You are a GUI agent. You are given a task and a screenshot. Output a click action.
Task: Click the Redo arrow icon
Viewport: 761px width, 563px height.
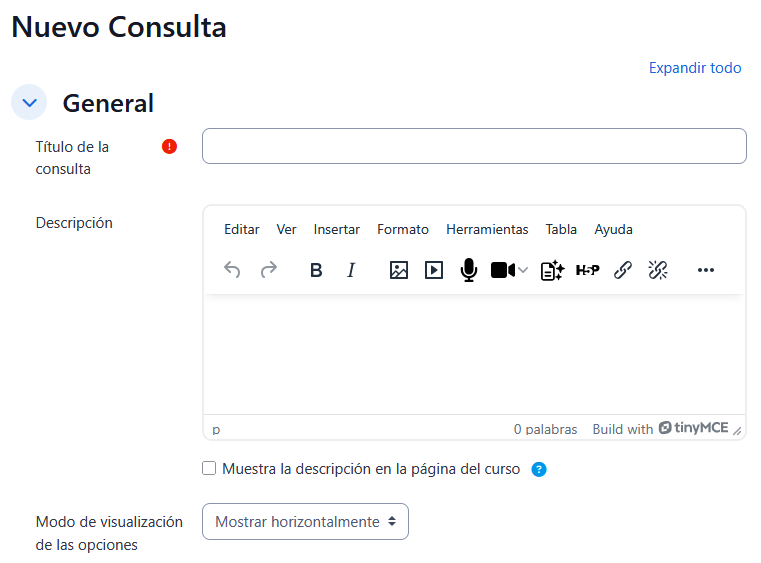(268, 270)
